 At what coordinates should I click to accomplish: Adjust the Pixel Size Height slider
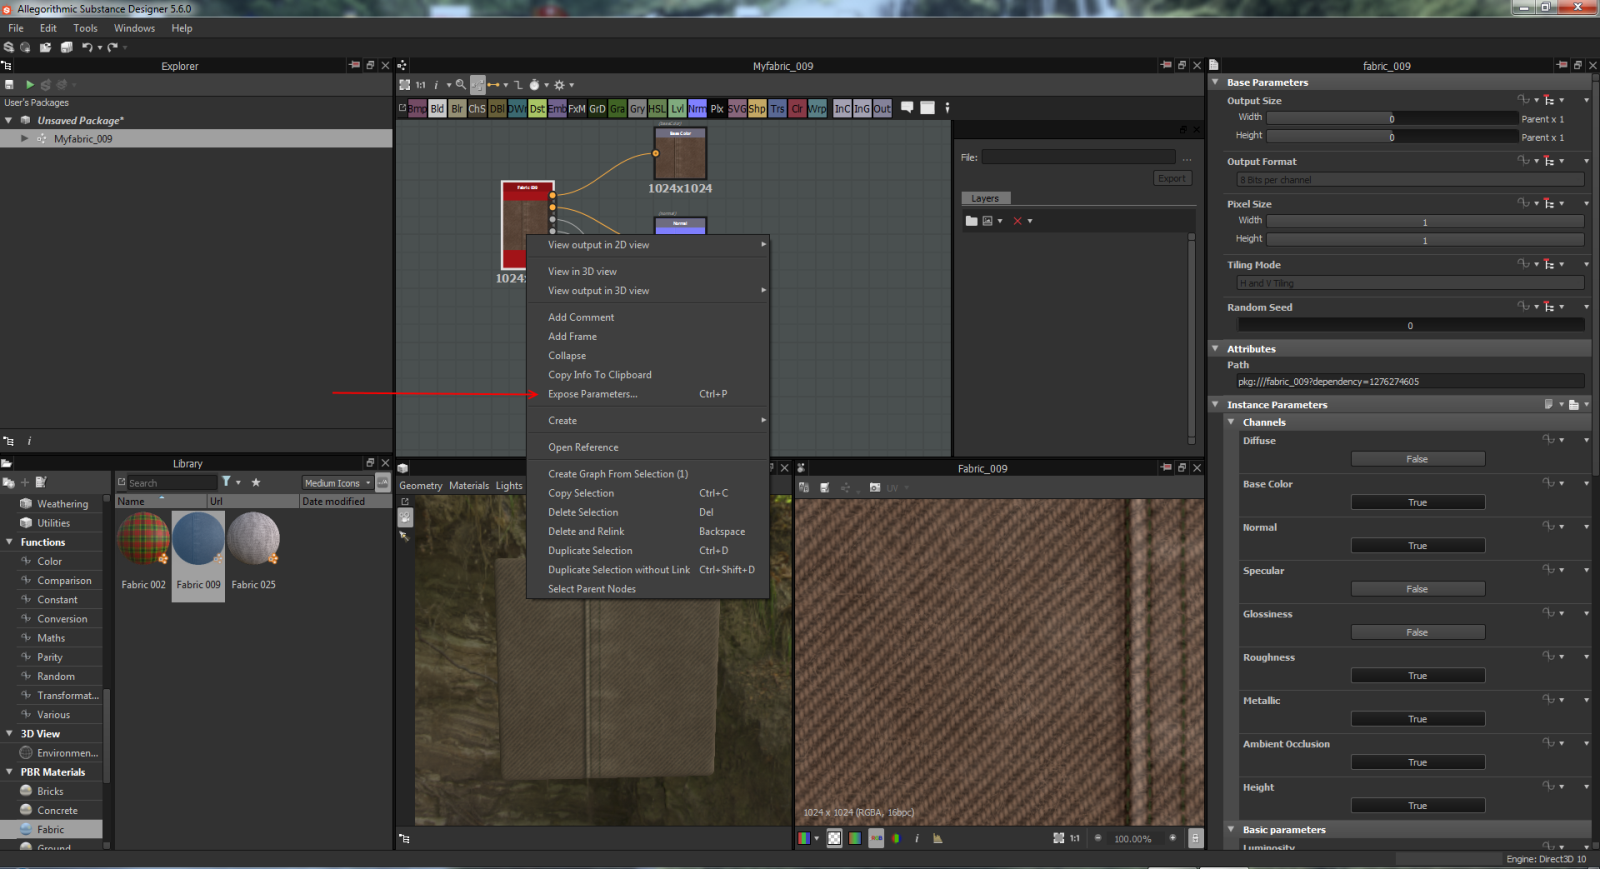1425,240
